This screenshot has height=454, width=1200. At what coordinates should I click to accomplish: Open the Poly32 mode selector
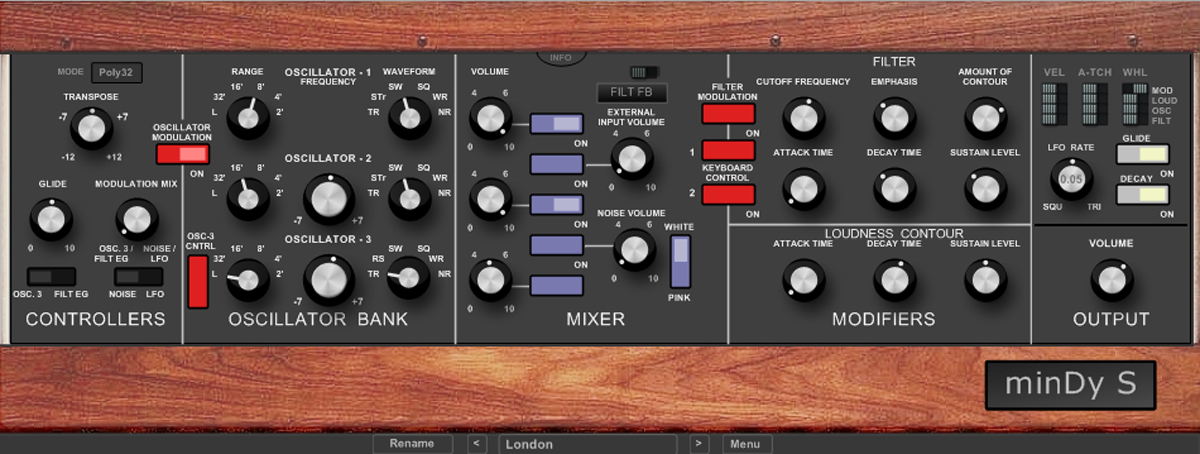(x=116, y=73)
